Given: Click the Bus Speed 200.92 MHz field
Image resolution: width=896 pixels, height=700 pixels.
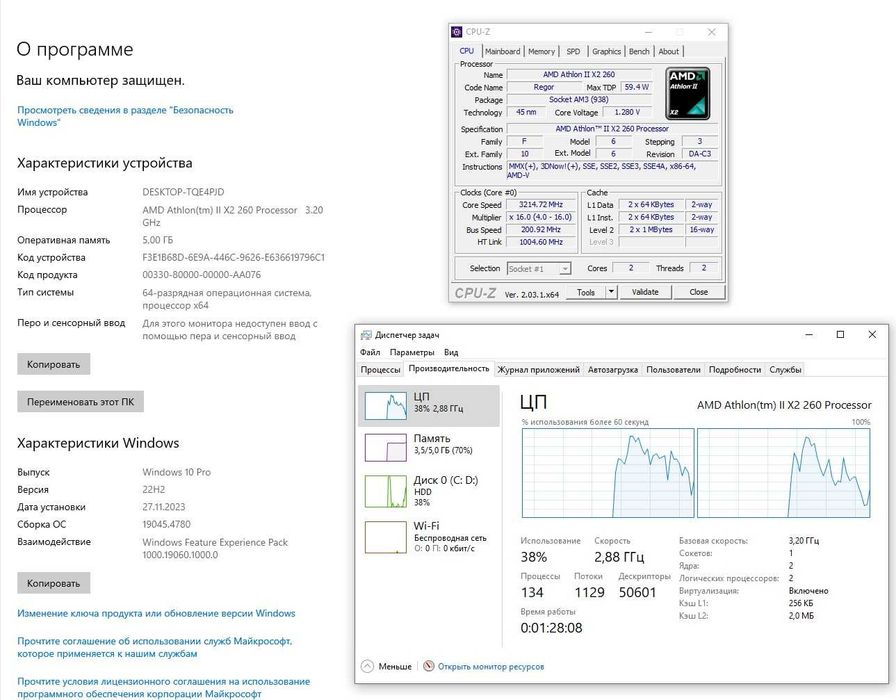Looking at the screenshot, I should pos(541,230).
